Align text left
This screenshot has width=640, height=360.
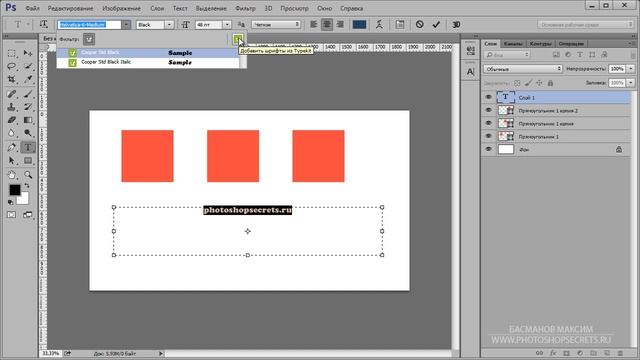point(313,24)
